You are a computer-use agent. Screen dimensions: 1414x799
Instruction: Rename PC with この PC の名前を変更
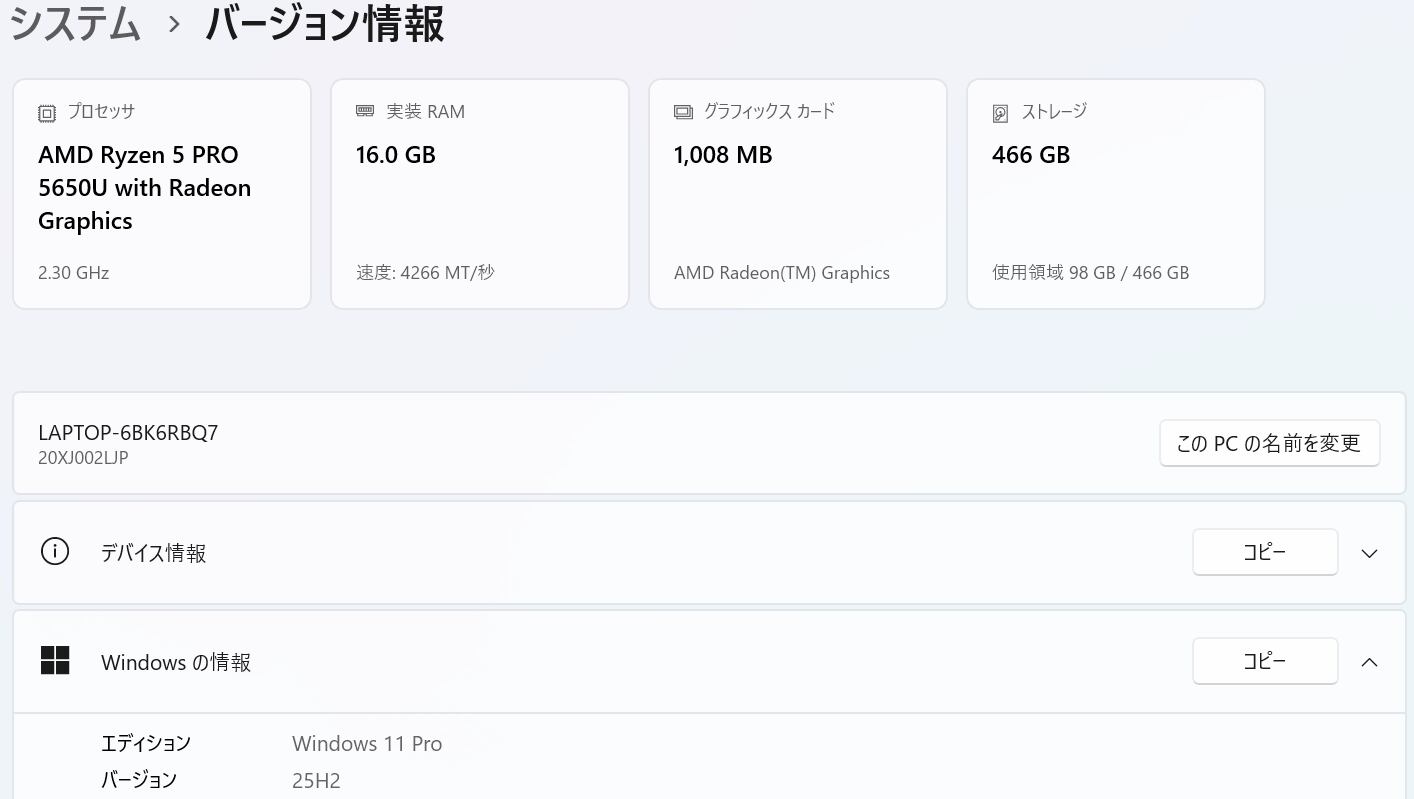[x=1269, y=443]
